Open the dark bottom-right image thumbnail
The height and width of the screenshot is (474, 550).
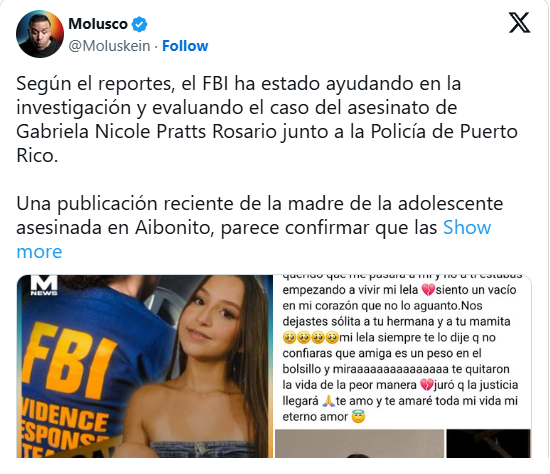pos(488,443)
